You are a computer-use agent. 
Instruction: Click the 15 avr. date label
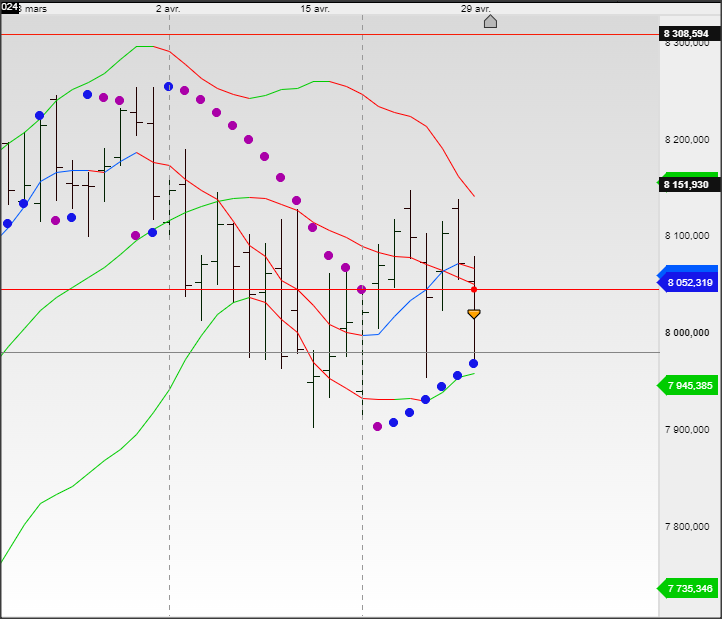coord(315,9)
